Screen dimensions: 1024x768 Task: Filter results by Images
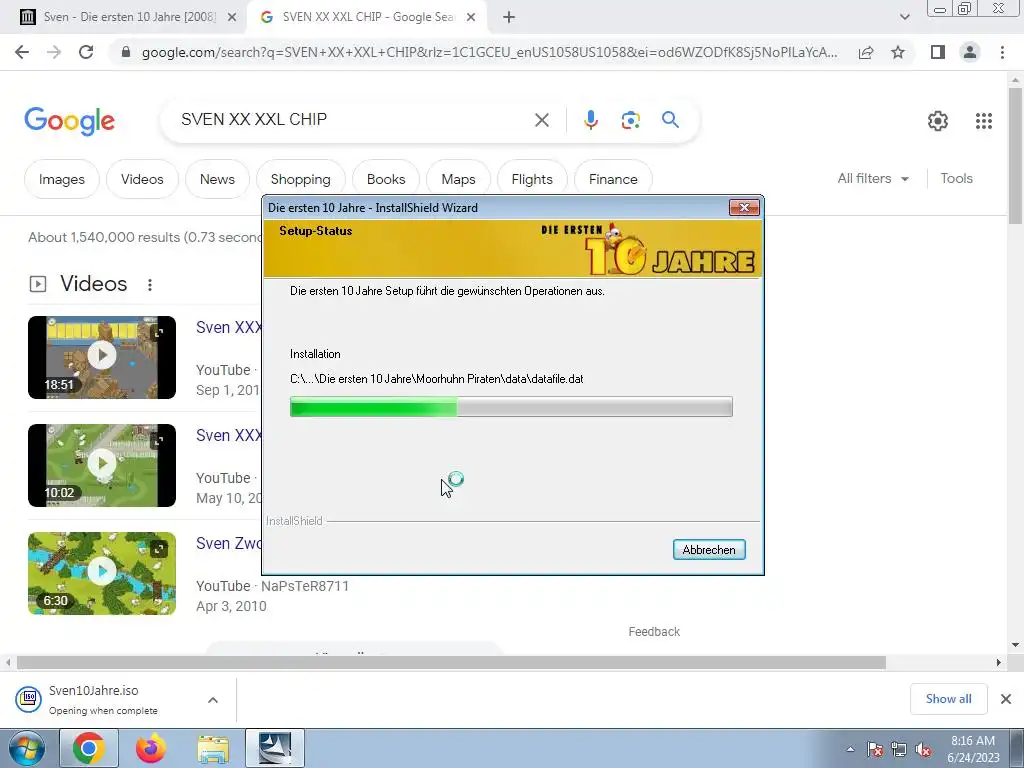(x=62, y=179)
